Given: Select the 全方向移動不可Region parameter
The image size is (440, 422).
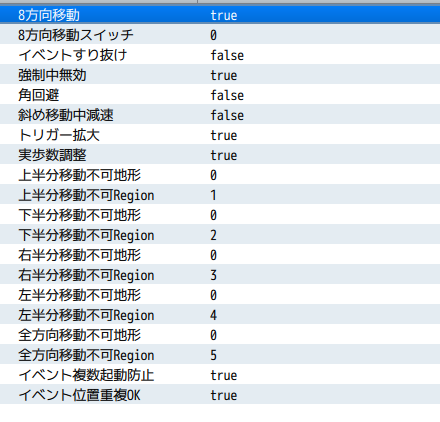Looking at the screenshot, I should click(86, 355).
